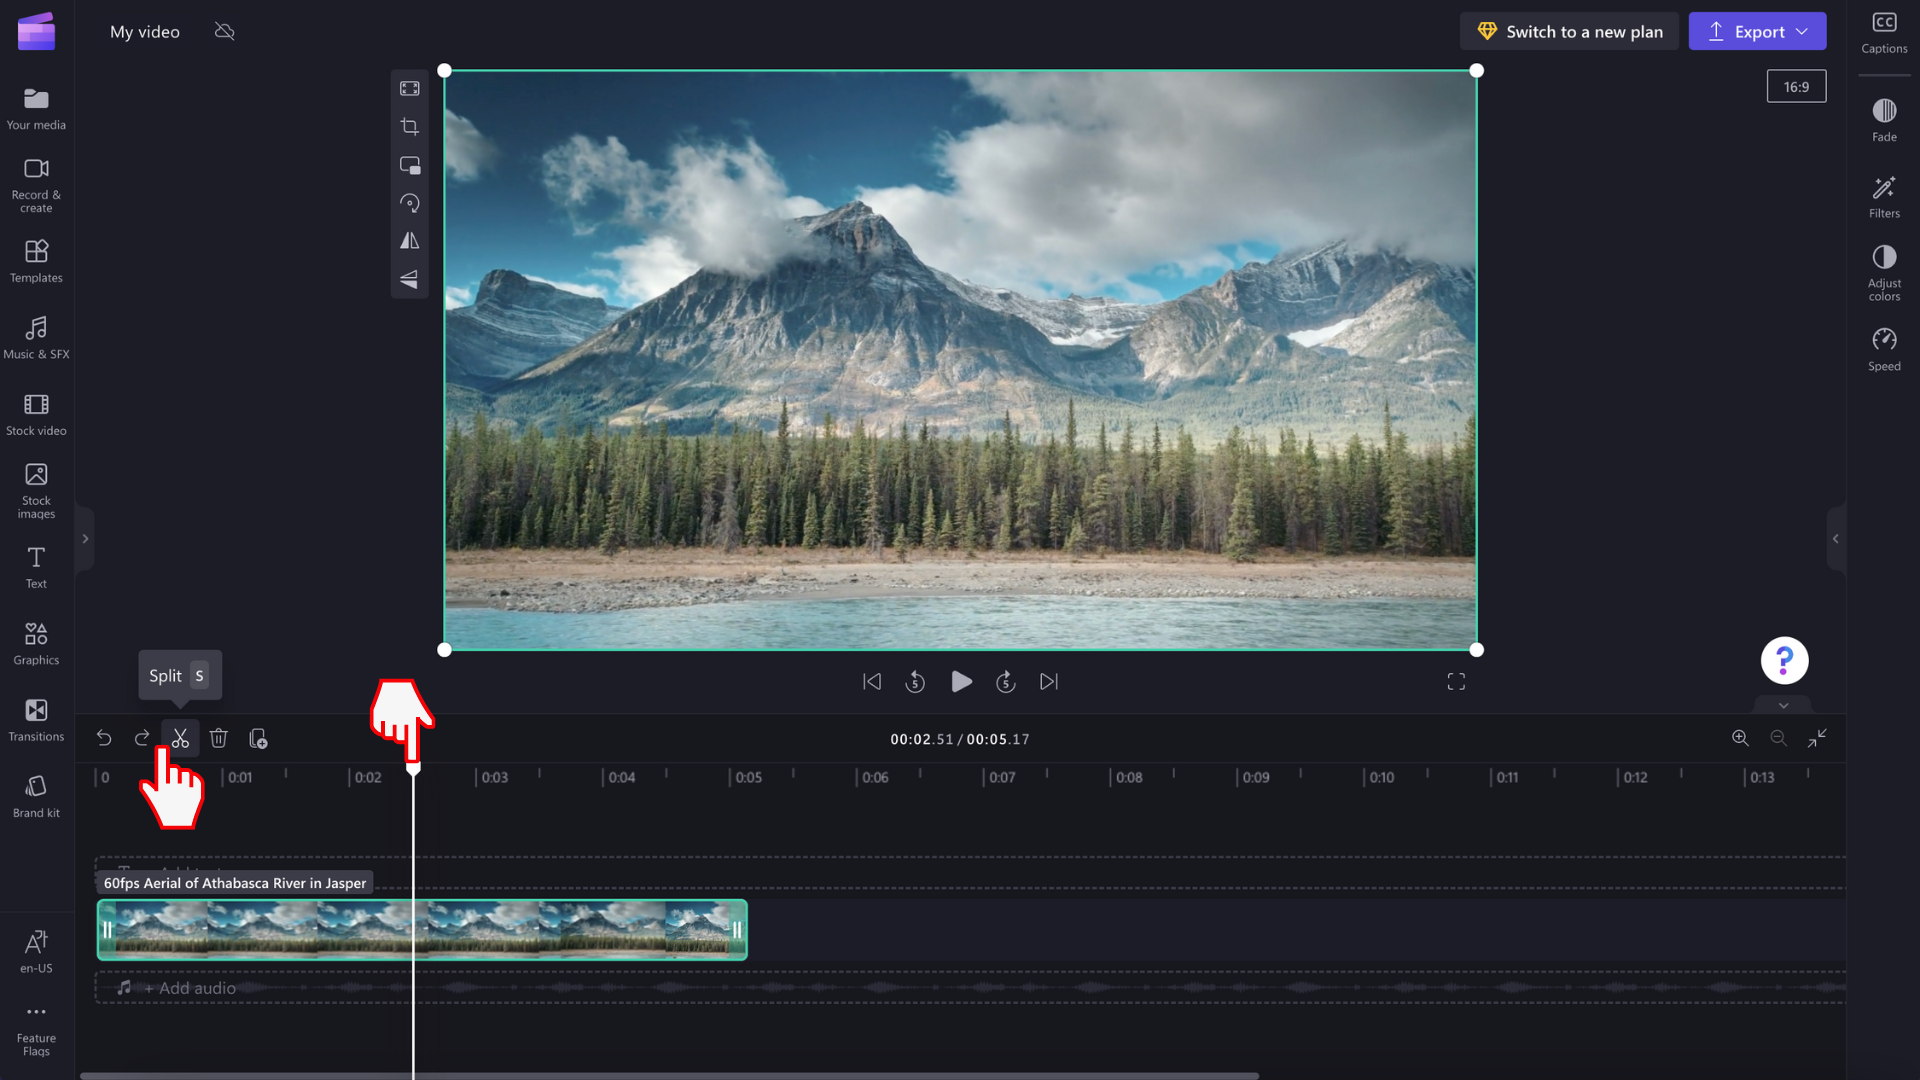Duplicate the selected clip
This screenshot has height=1080, width=1920.
pos(258,738)
